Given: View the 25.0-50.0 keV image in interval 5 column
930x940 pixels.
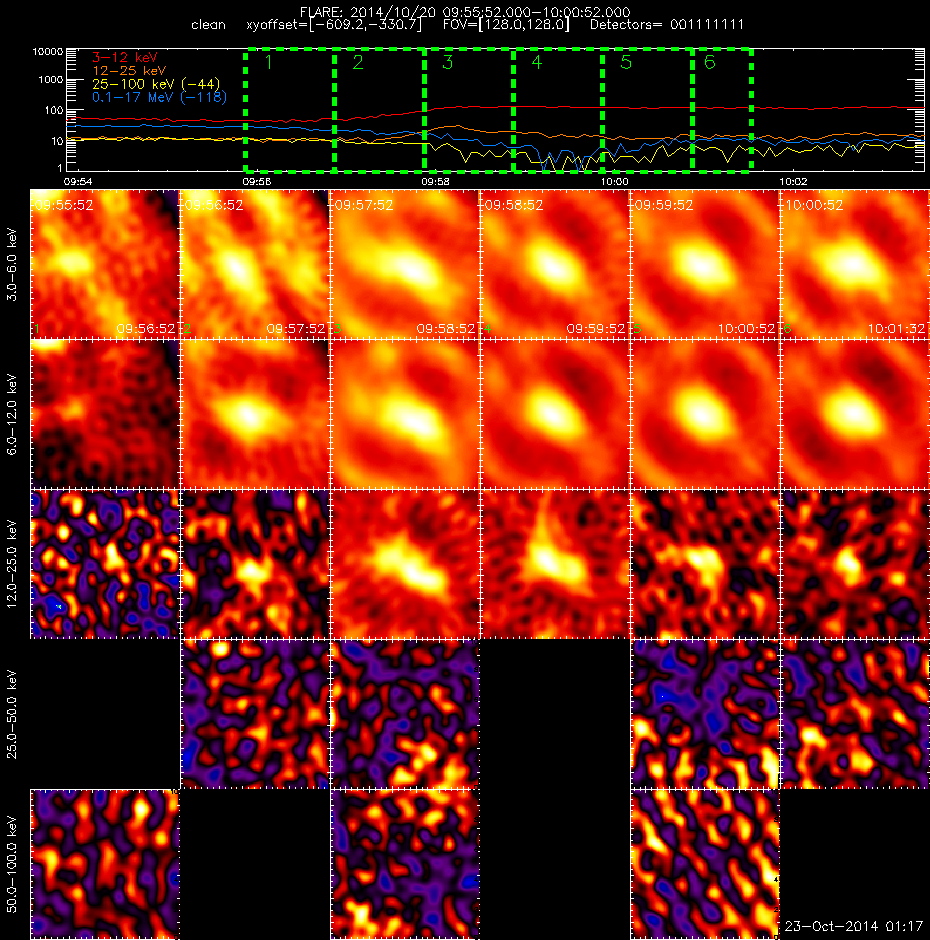Looking at the screenshot, I should coord(705,714).
